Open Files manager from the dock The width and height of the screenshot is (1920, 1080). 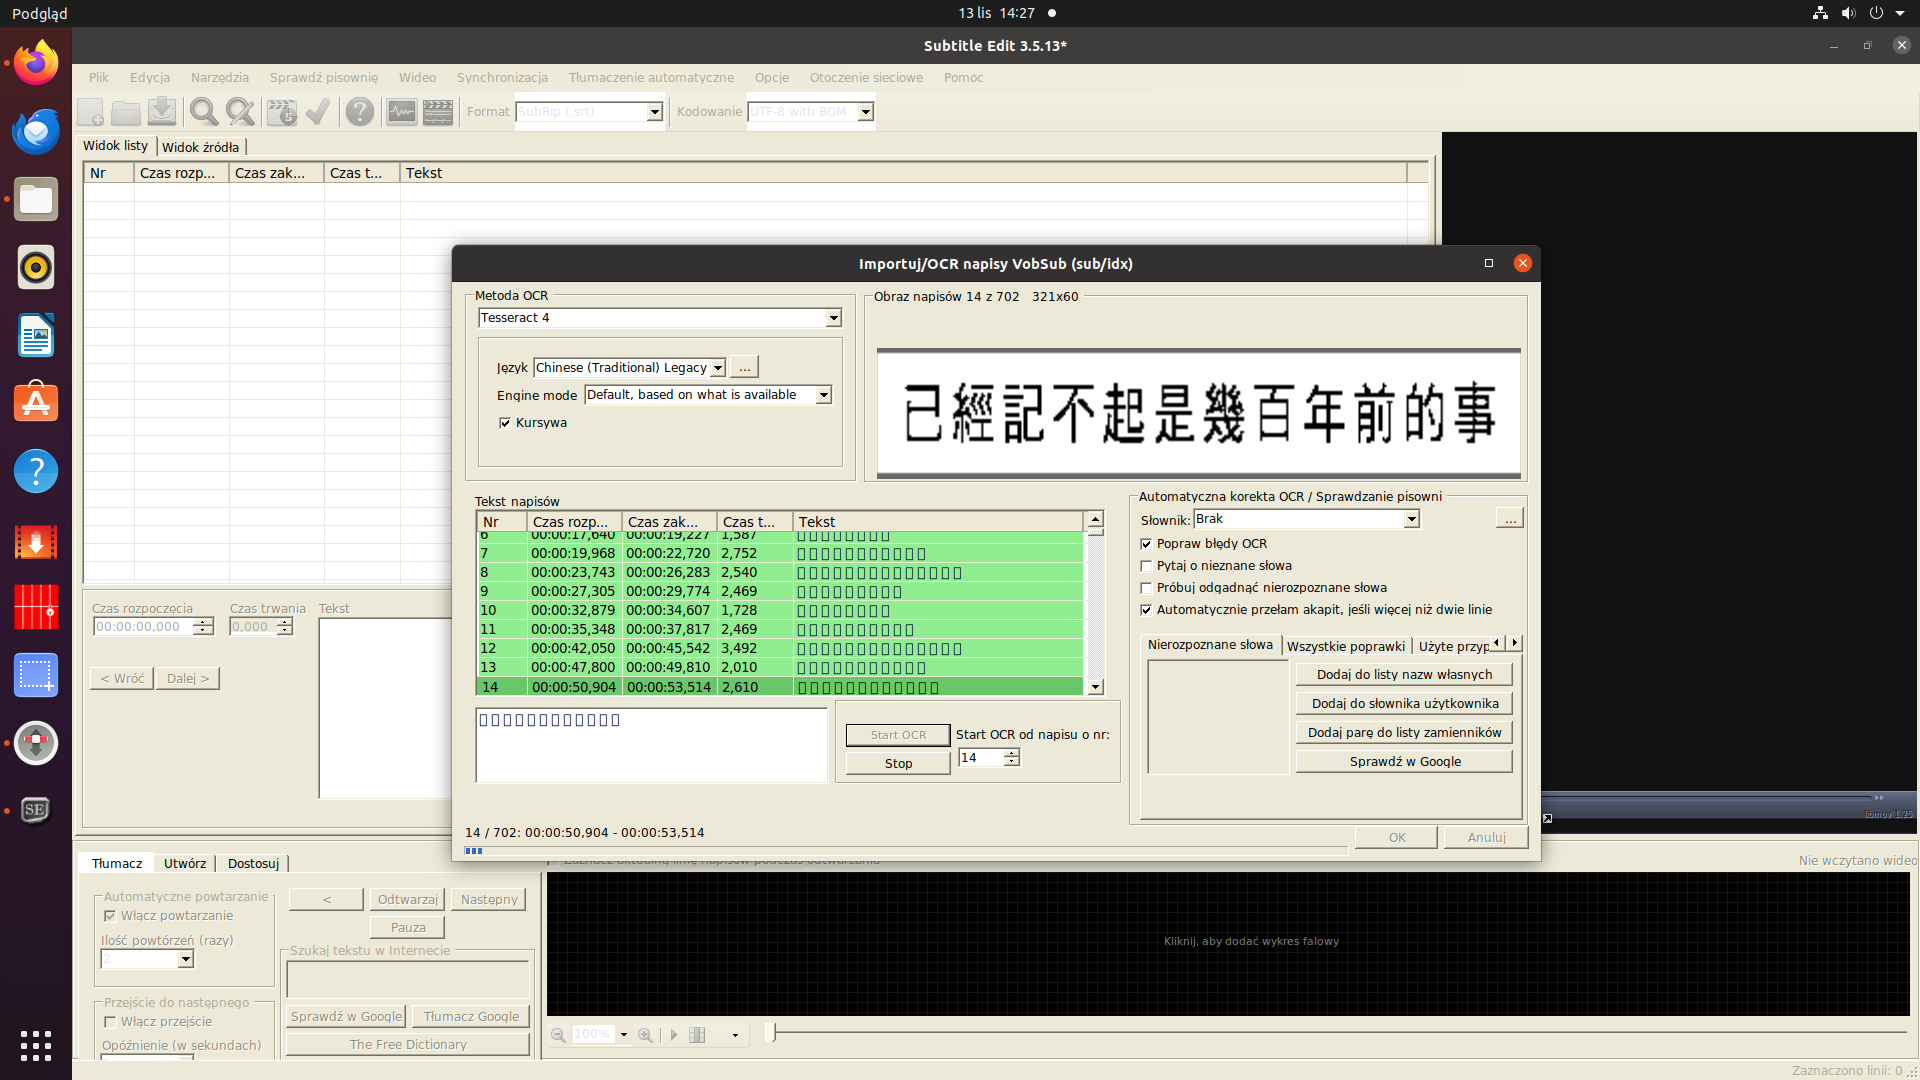[x=36, y=199]
